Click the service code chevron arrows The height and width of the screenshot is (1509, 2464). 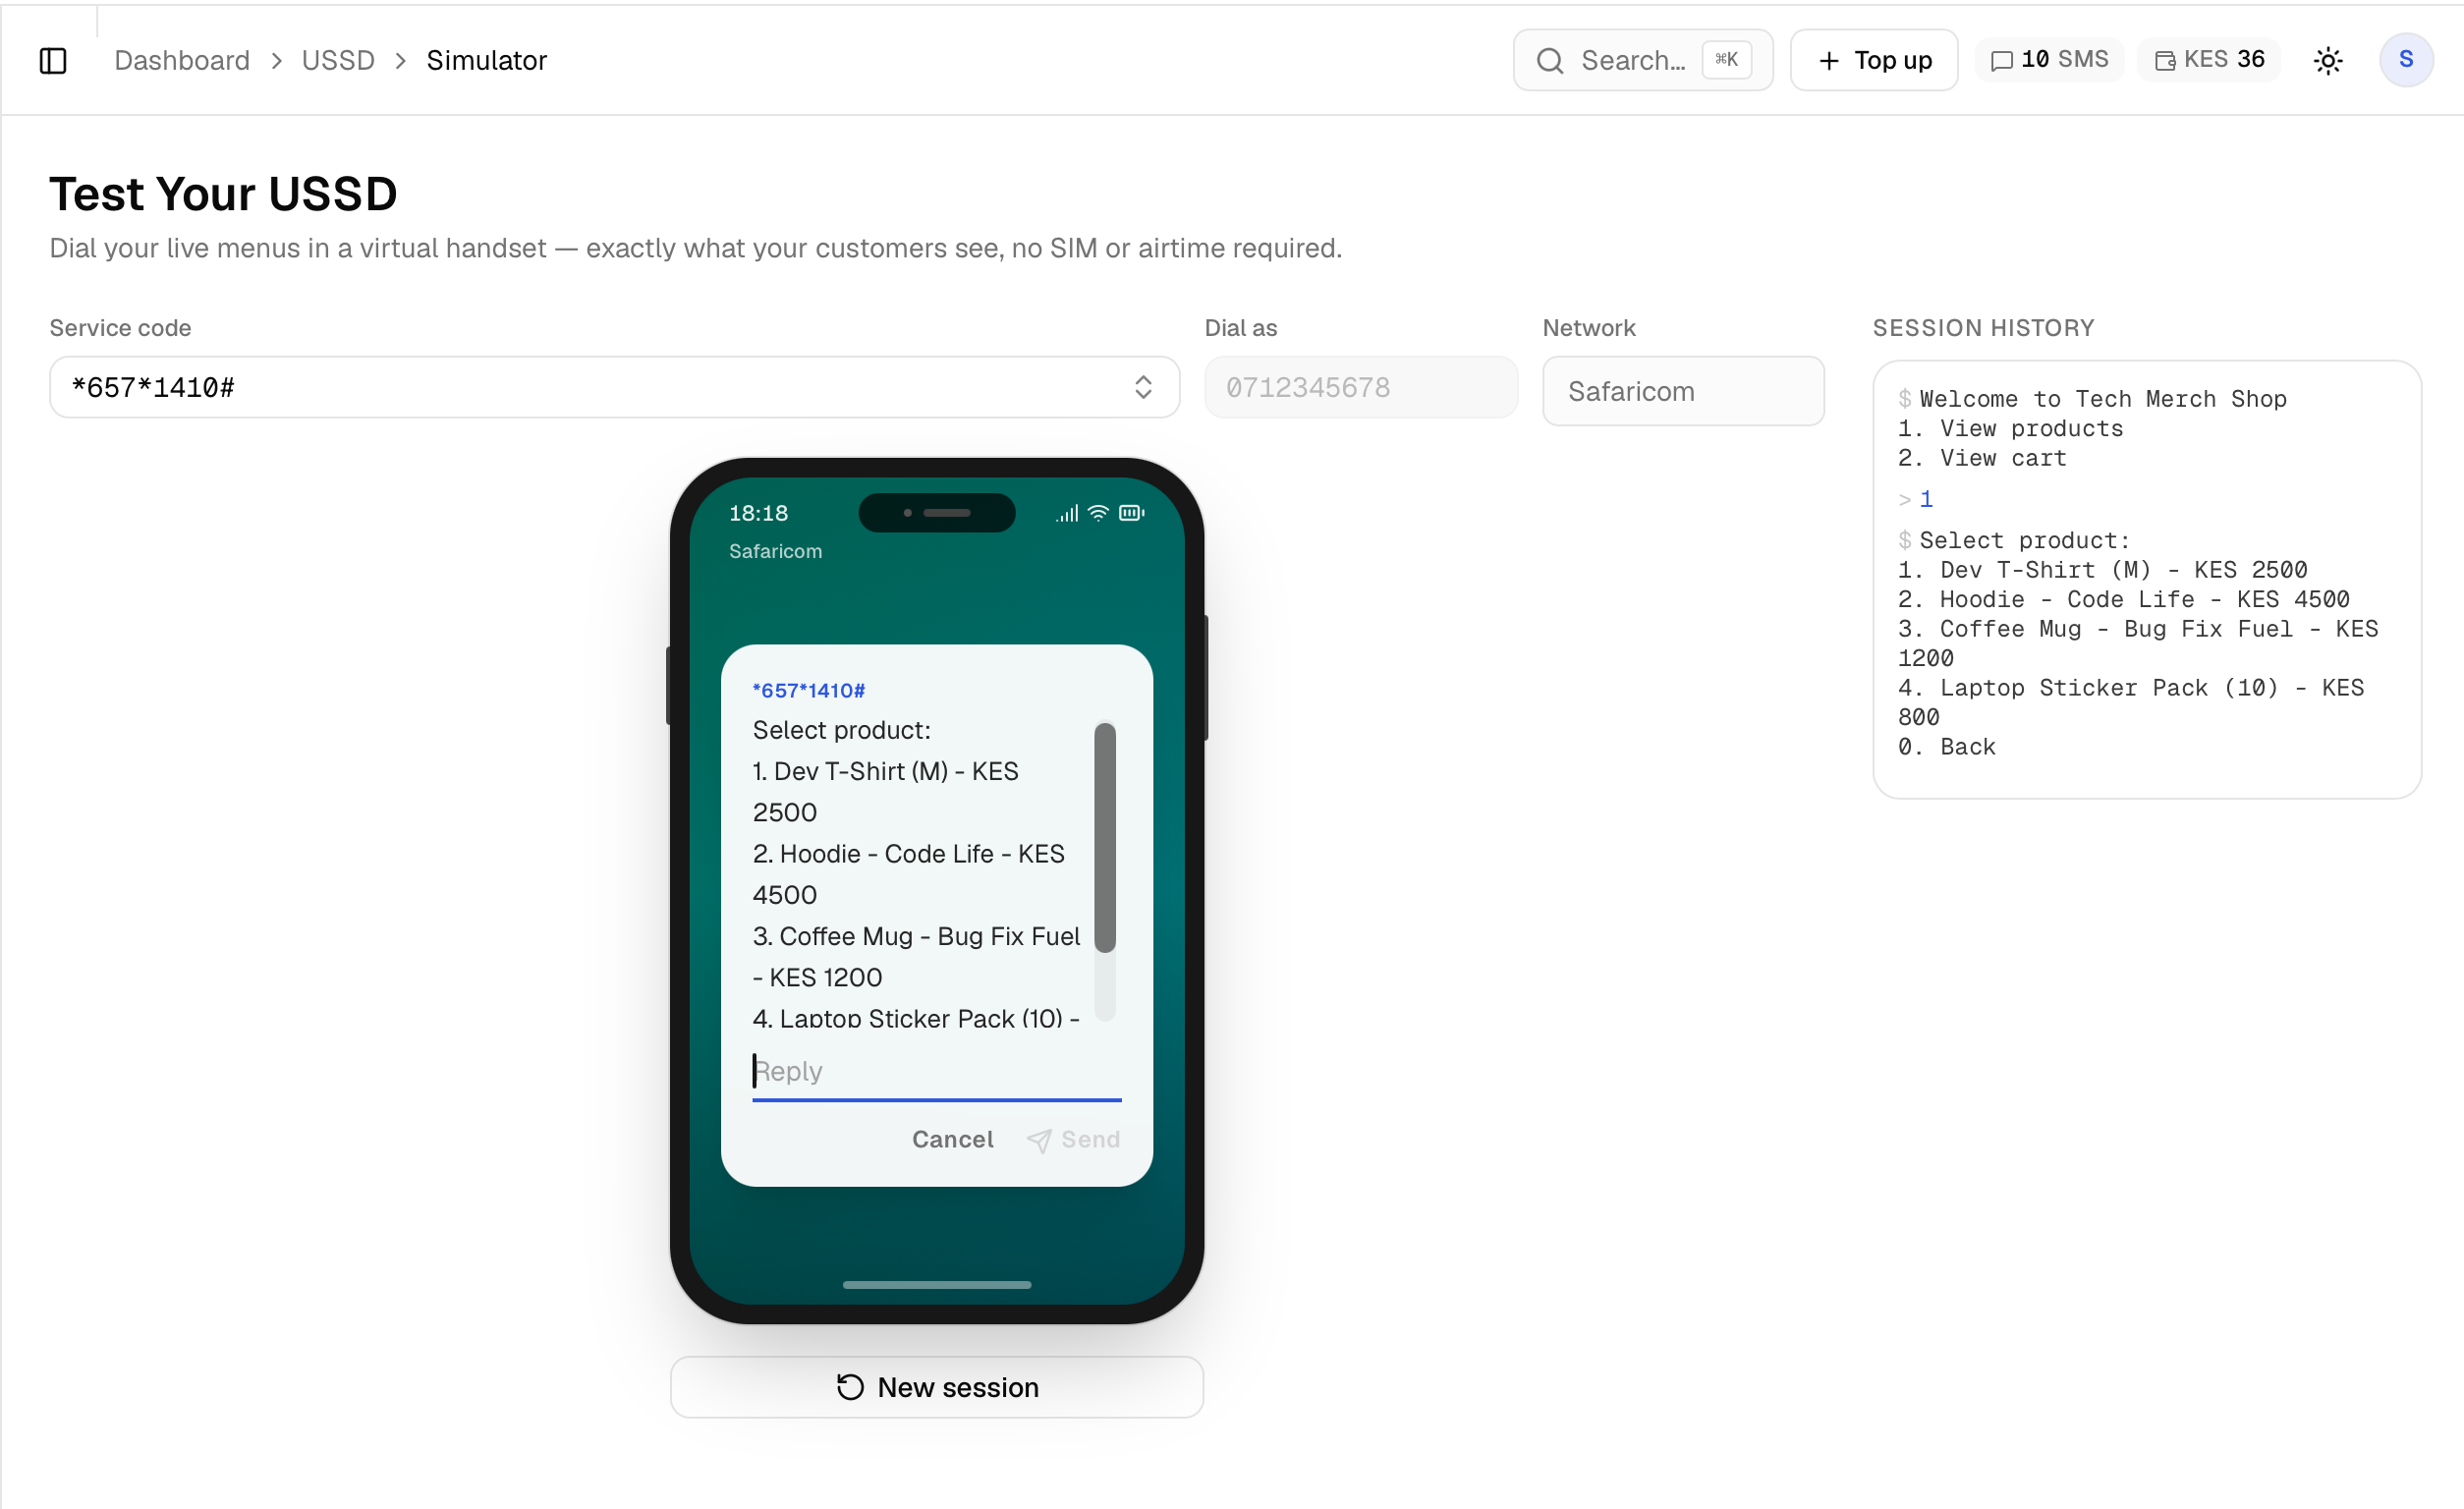[1143, 387]
